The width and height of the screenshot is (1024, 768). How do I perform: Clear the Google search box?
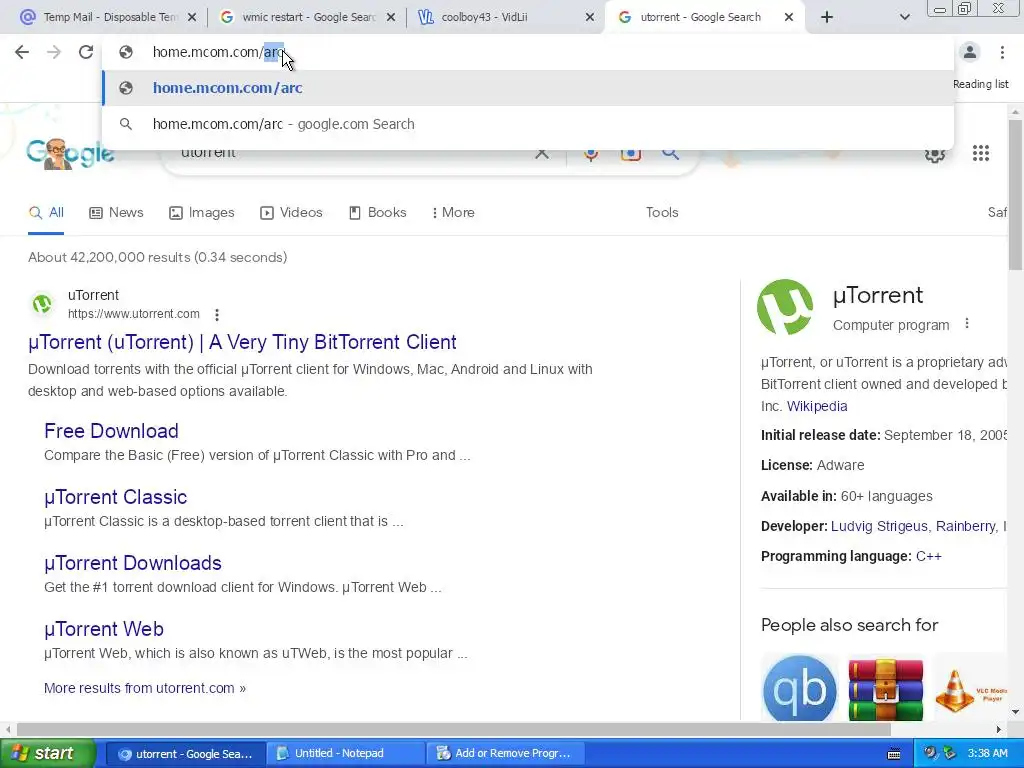pos(541,154)
